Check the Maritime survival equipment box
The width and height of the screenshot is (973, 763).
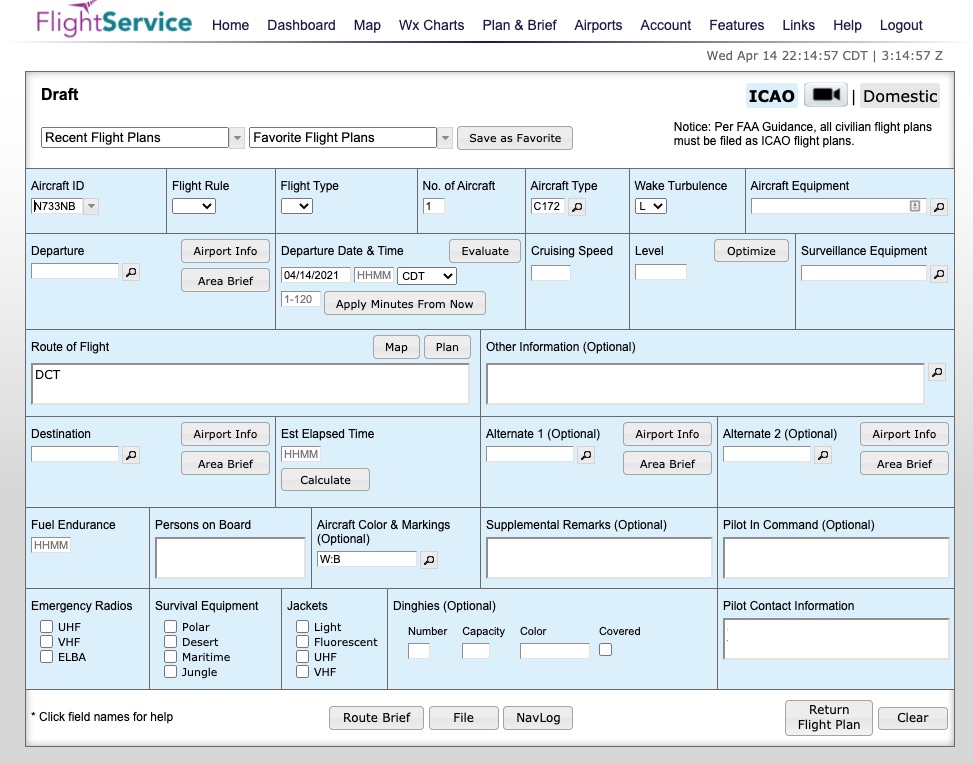tap(170, 657)
